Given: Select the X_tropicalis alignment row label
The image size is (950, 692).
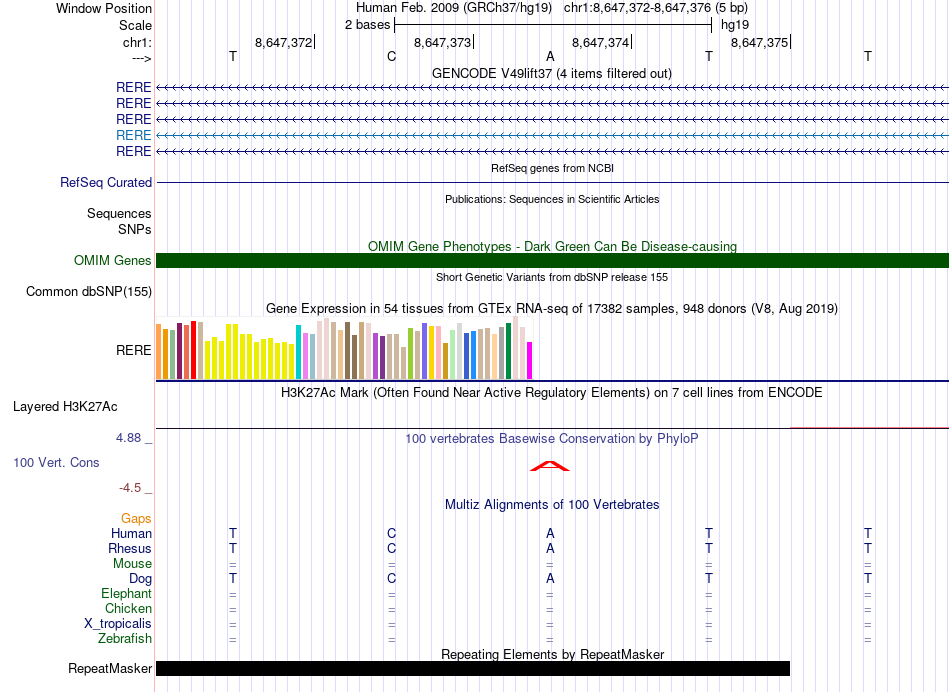Looking at the screenshot, I should coord(118,624).
